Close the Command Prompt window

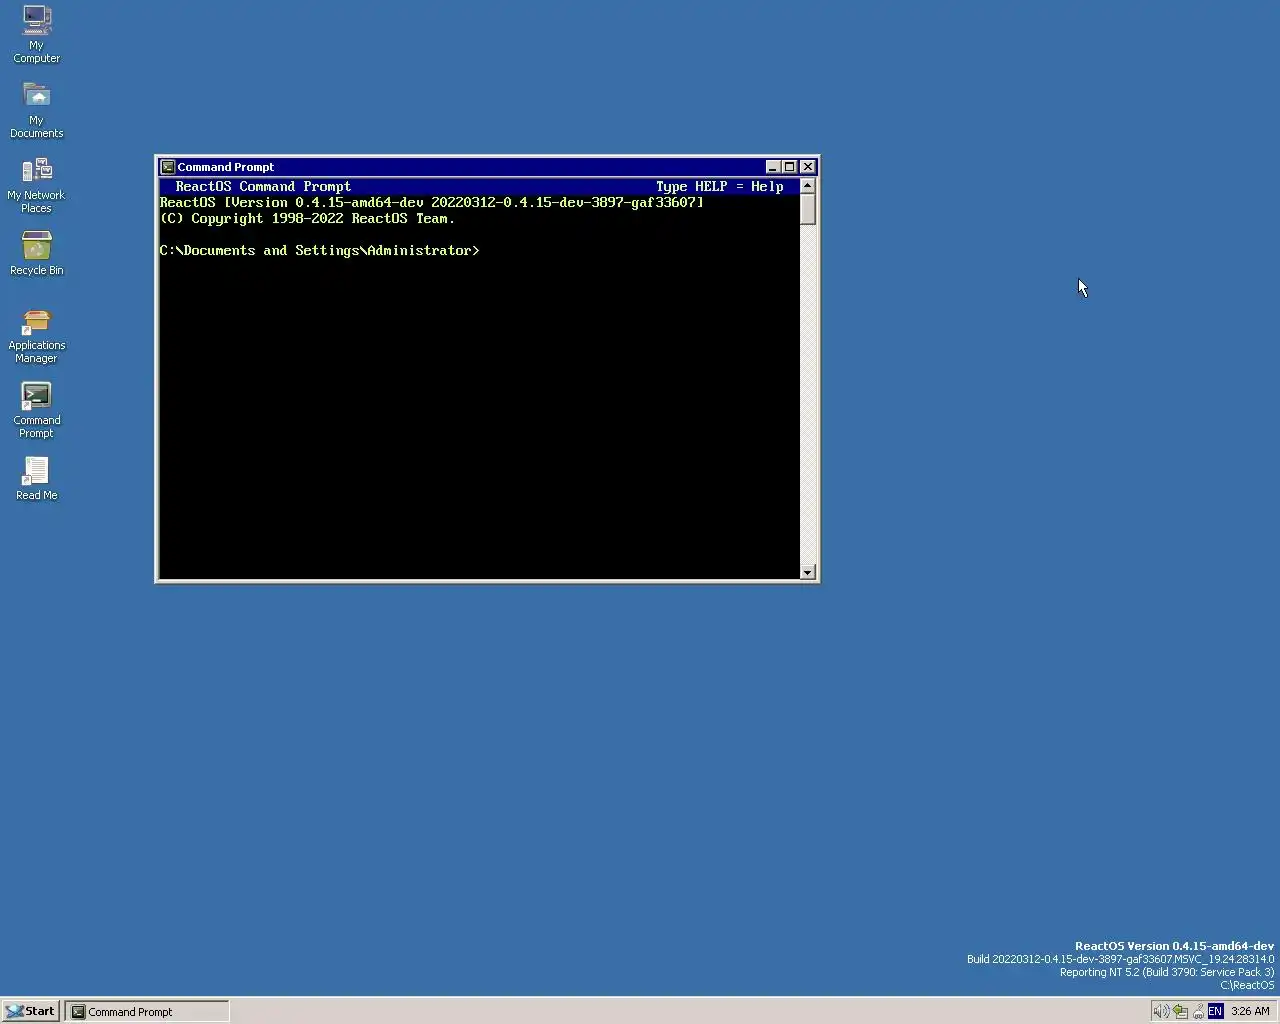click(808, 167)
